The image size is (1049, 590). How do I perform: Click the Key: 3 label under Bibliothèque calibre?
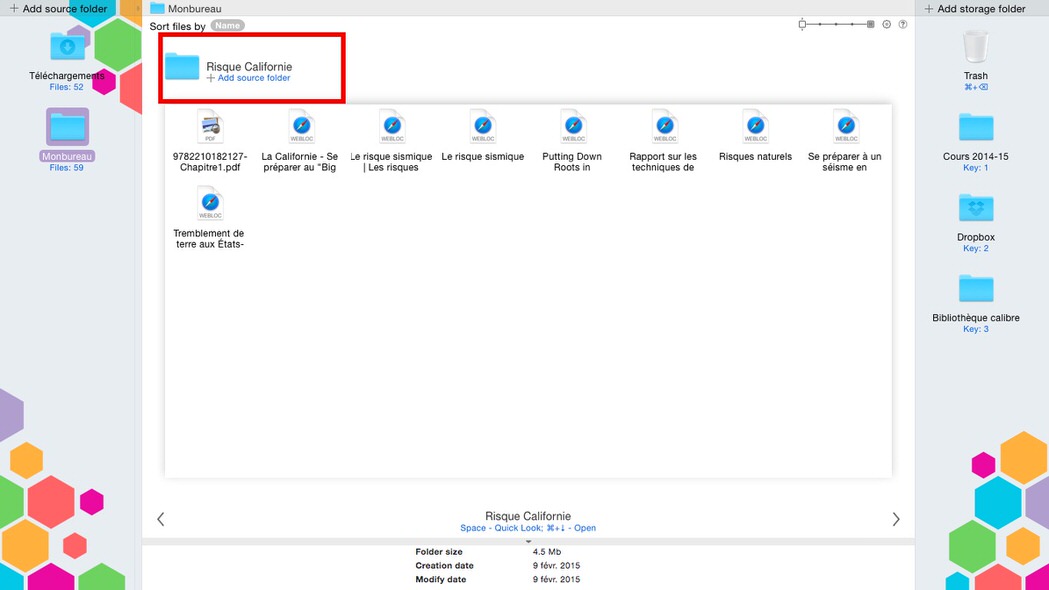click(x=975, y=329)
